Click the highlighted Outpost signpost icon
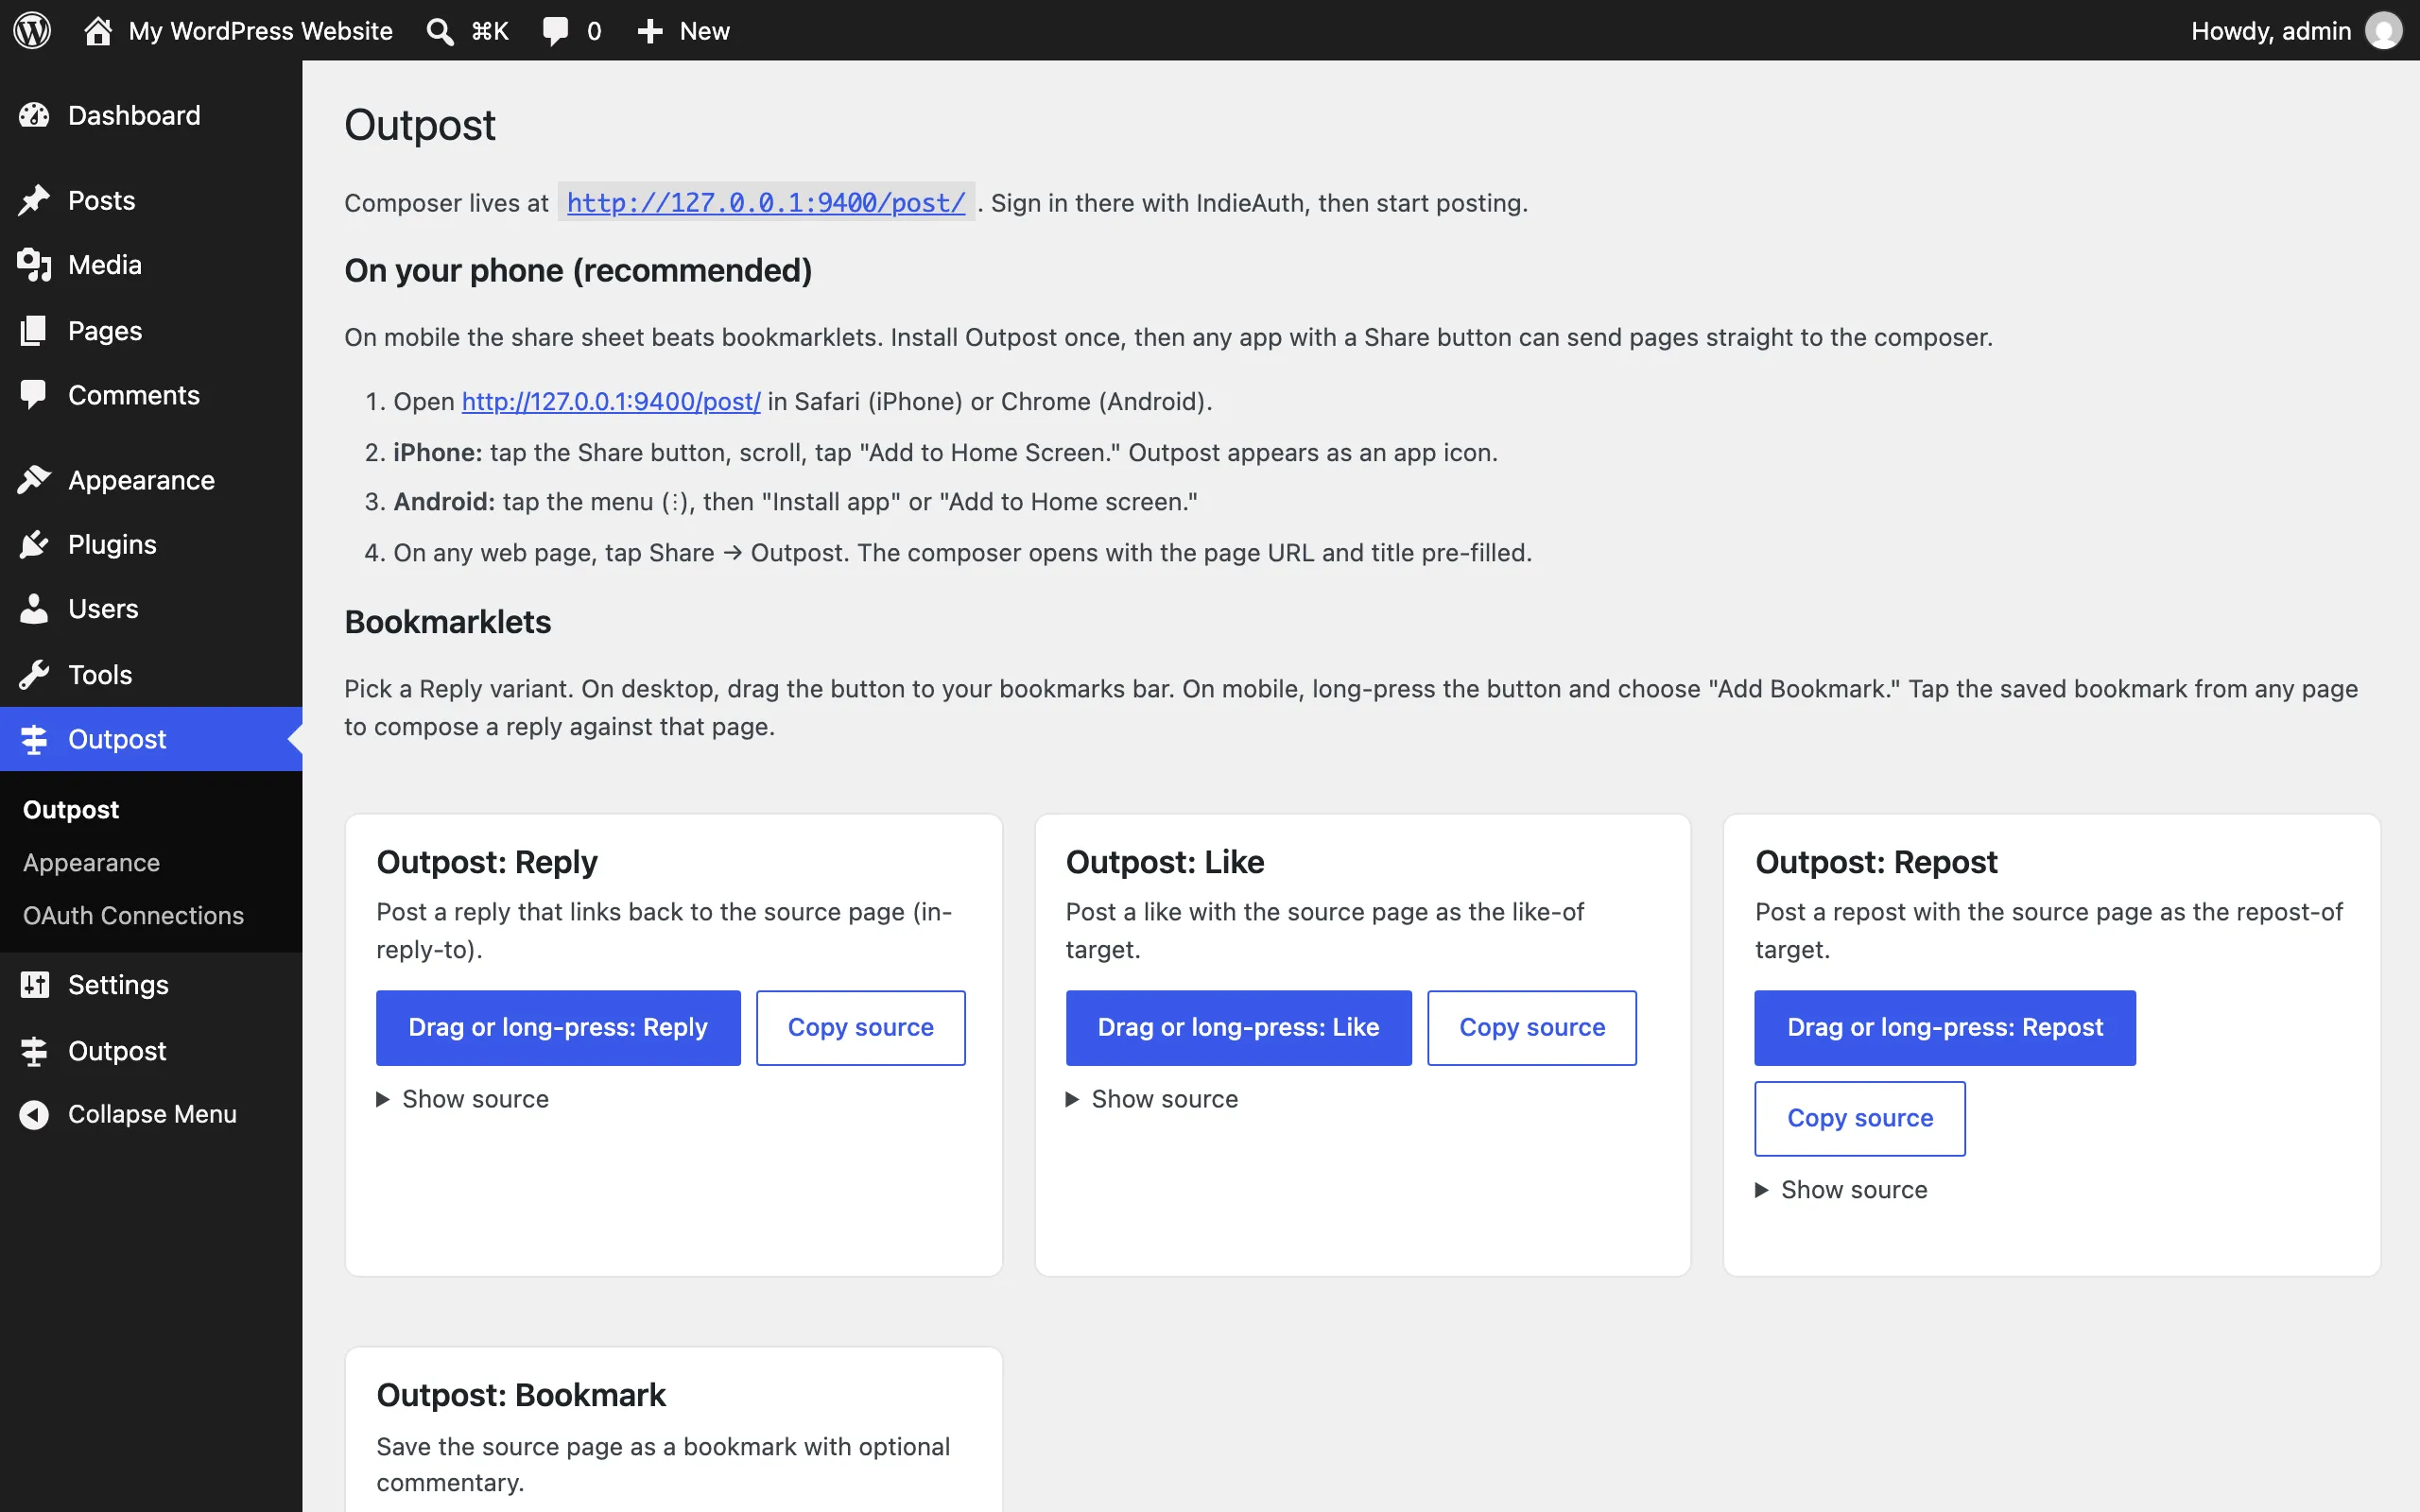The image size is (2420, 1512). (34, 739)
